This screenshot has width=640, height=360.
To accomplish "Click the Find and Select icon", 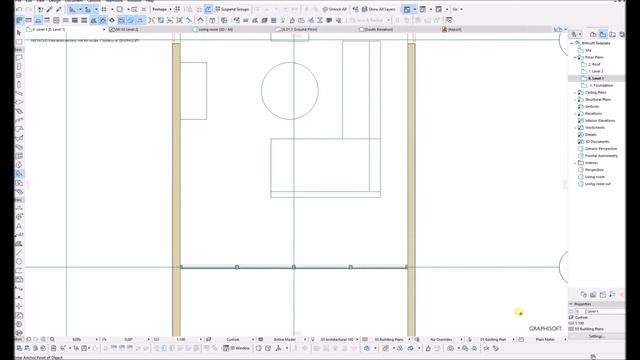I will coord(40,9).
